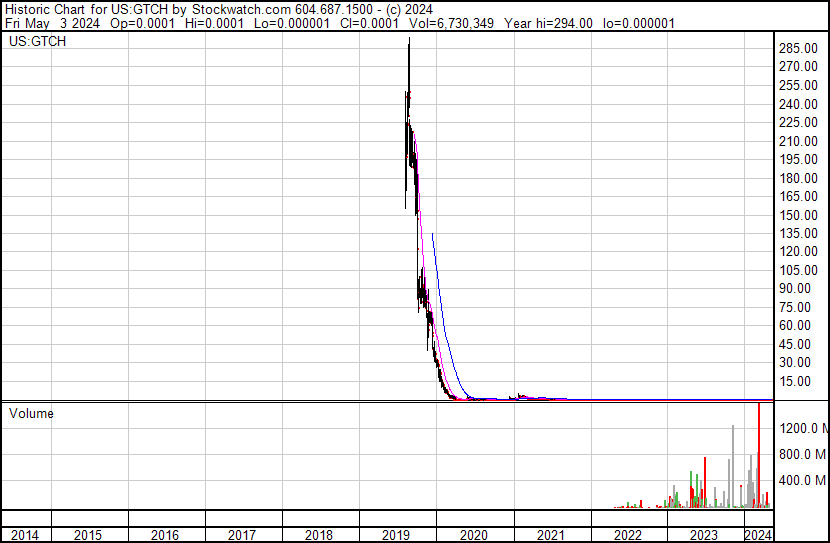This screenshot has width=830, height=543.
Task: Click the 60.00 price axis value
Action: (795, 325)
